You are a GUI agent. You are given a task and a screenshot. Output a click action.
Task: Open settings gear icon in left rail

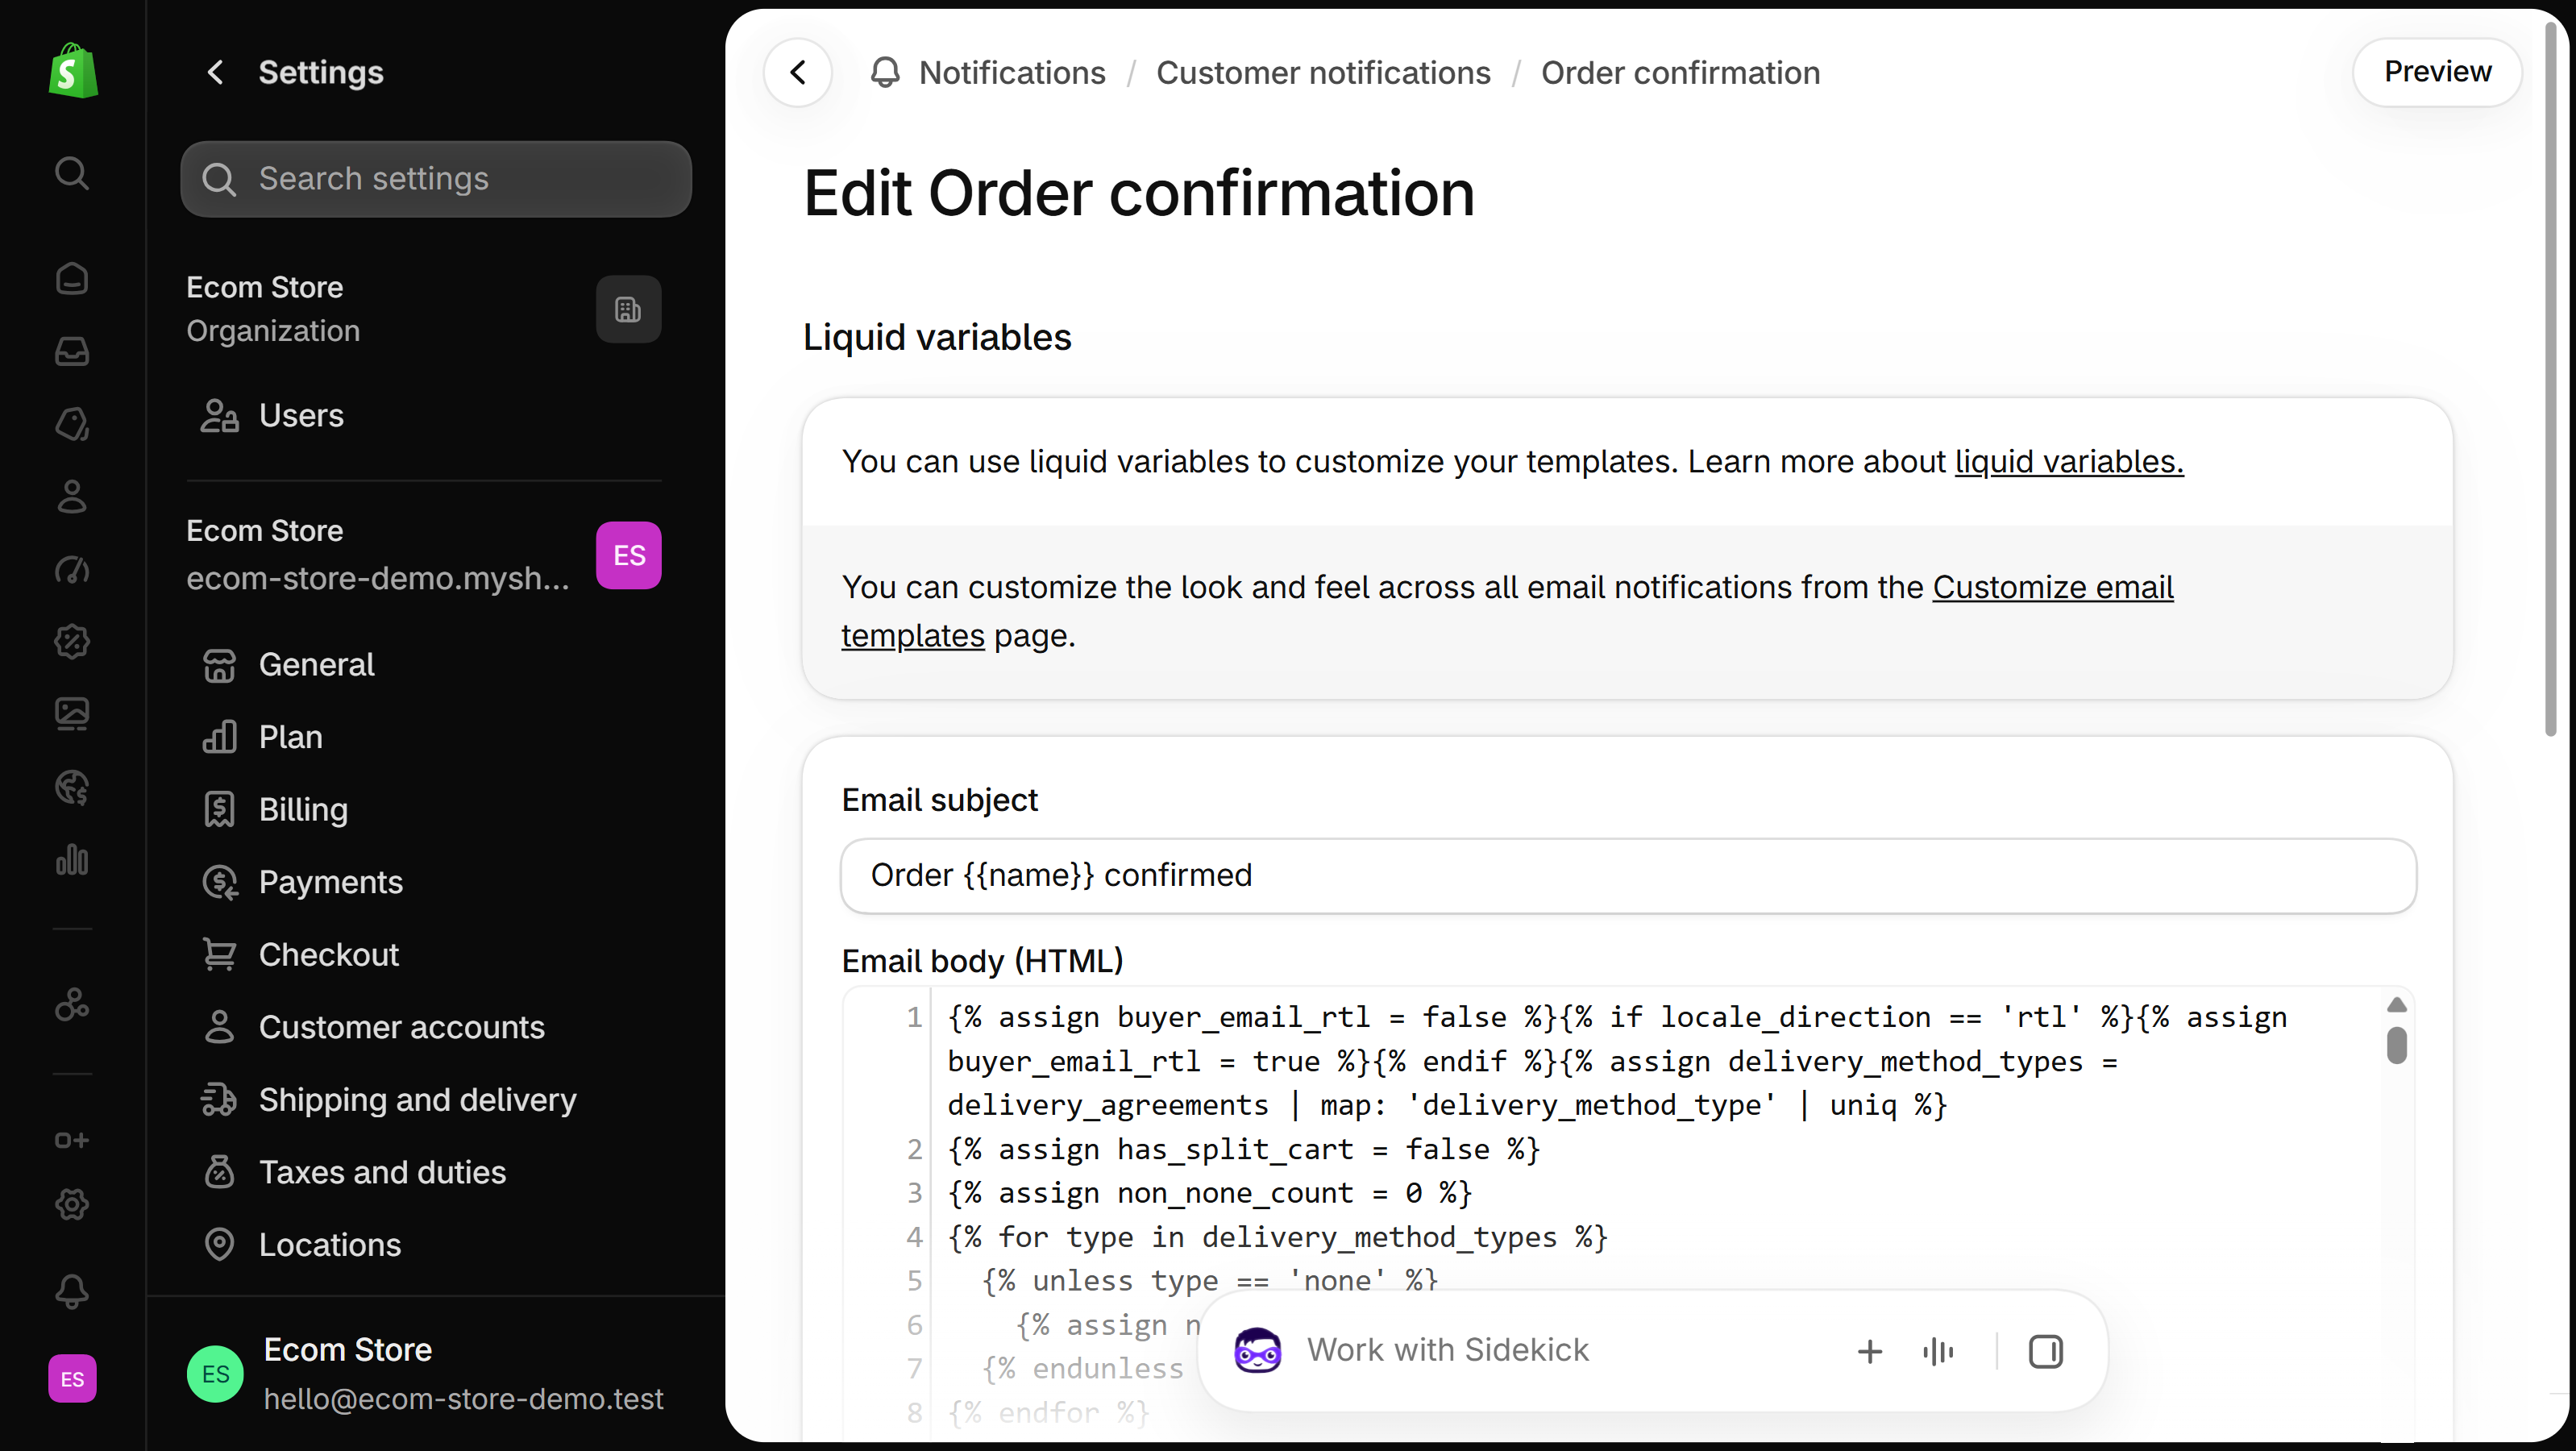click(x=72, y=1204)
